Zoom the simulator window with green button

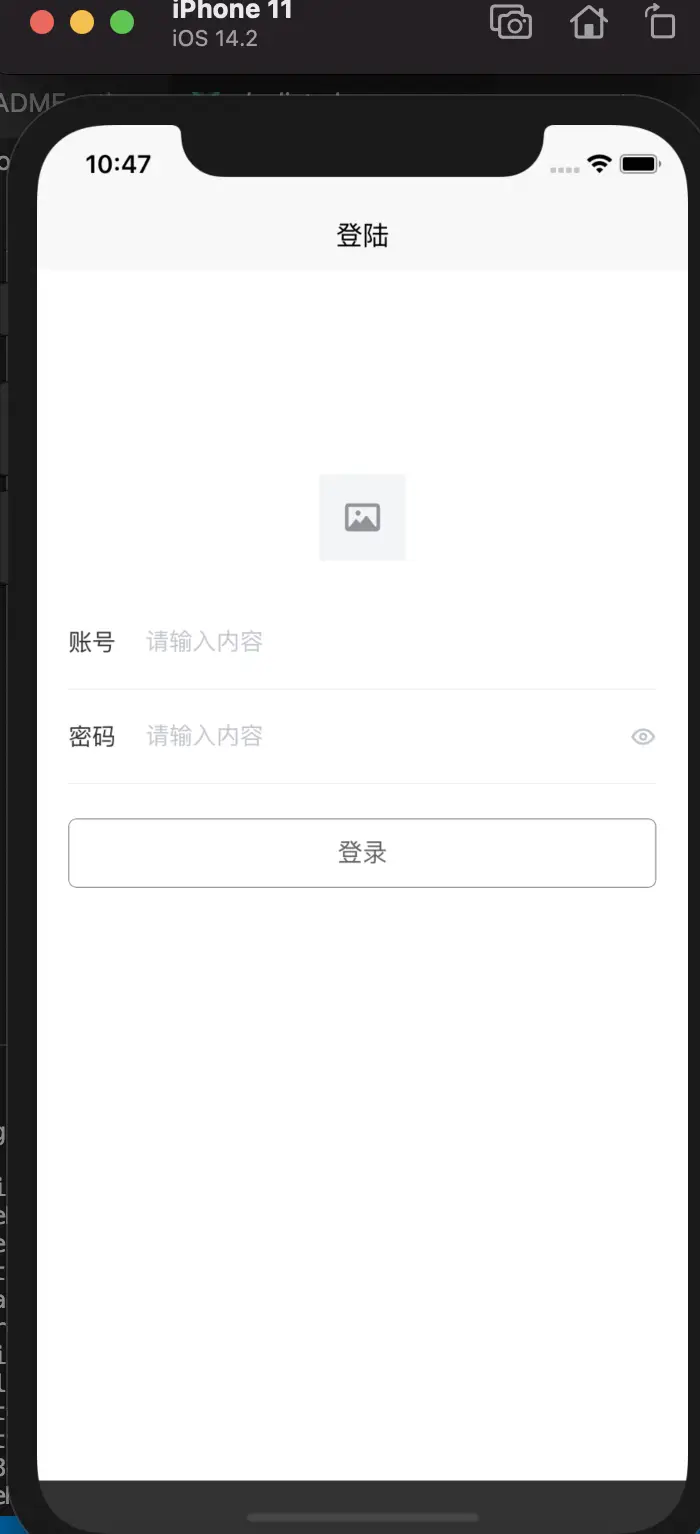122,22
